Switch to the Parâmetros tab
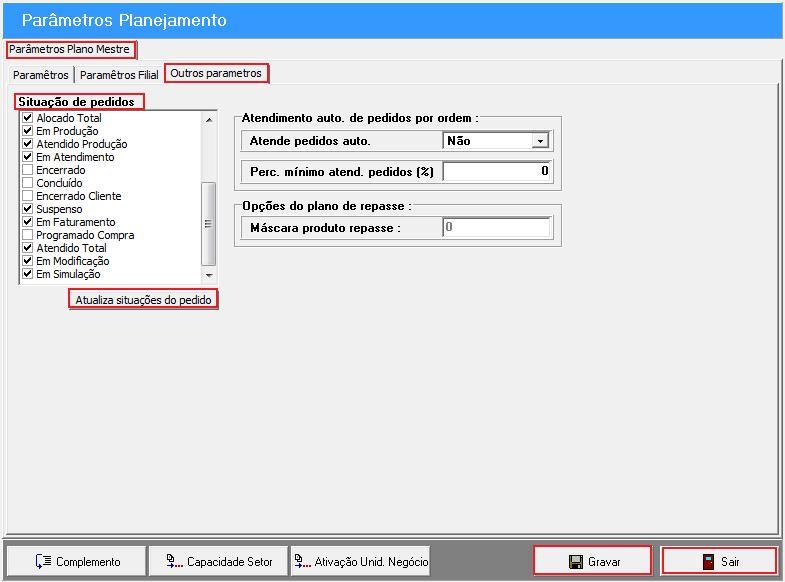The height and width of the screenshot is (582, 785). tap(41, 75)
